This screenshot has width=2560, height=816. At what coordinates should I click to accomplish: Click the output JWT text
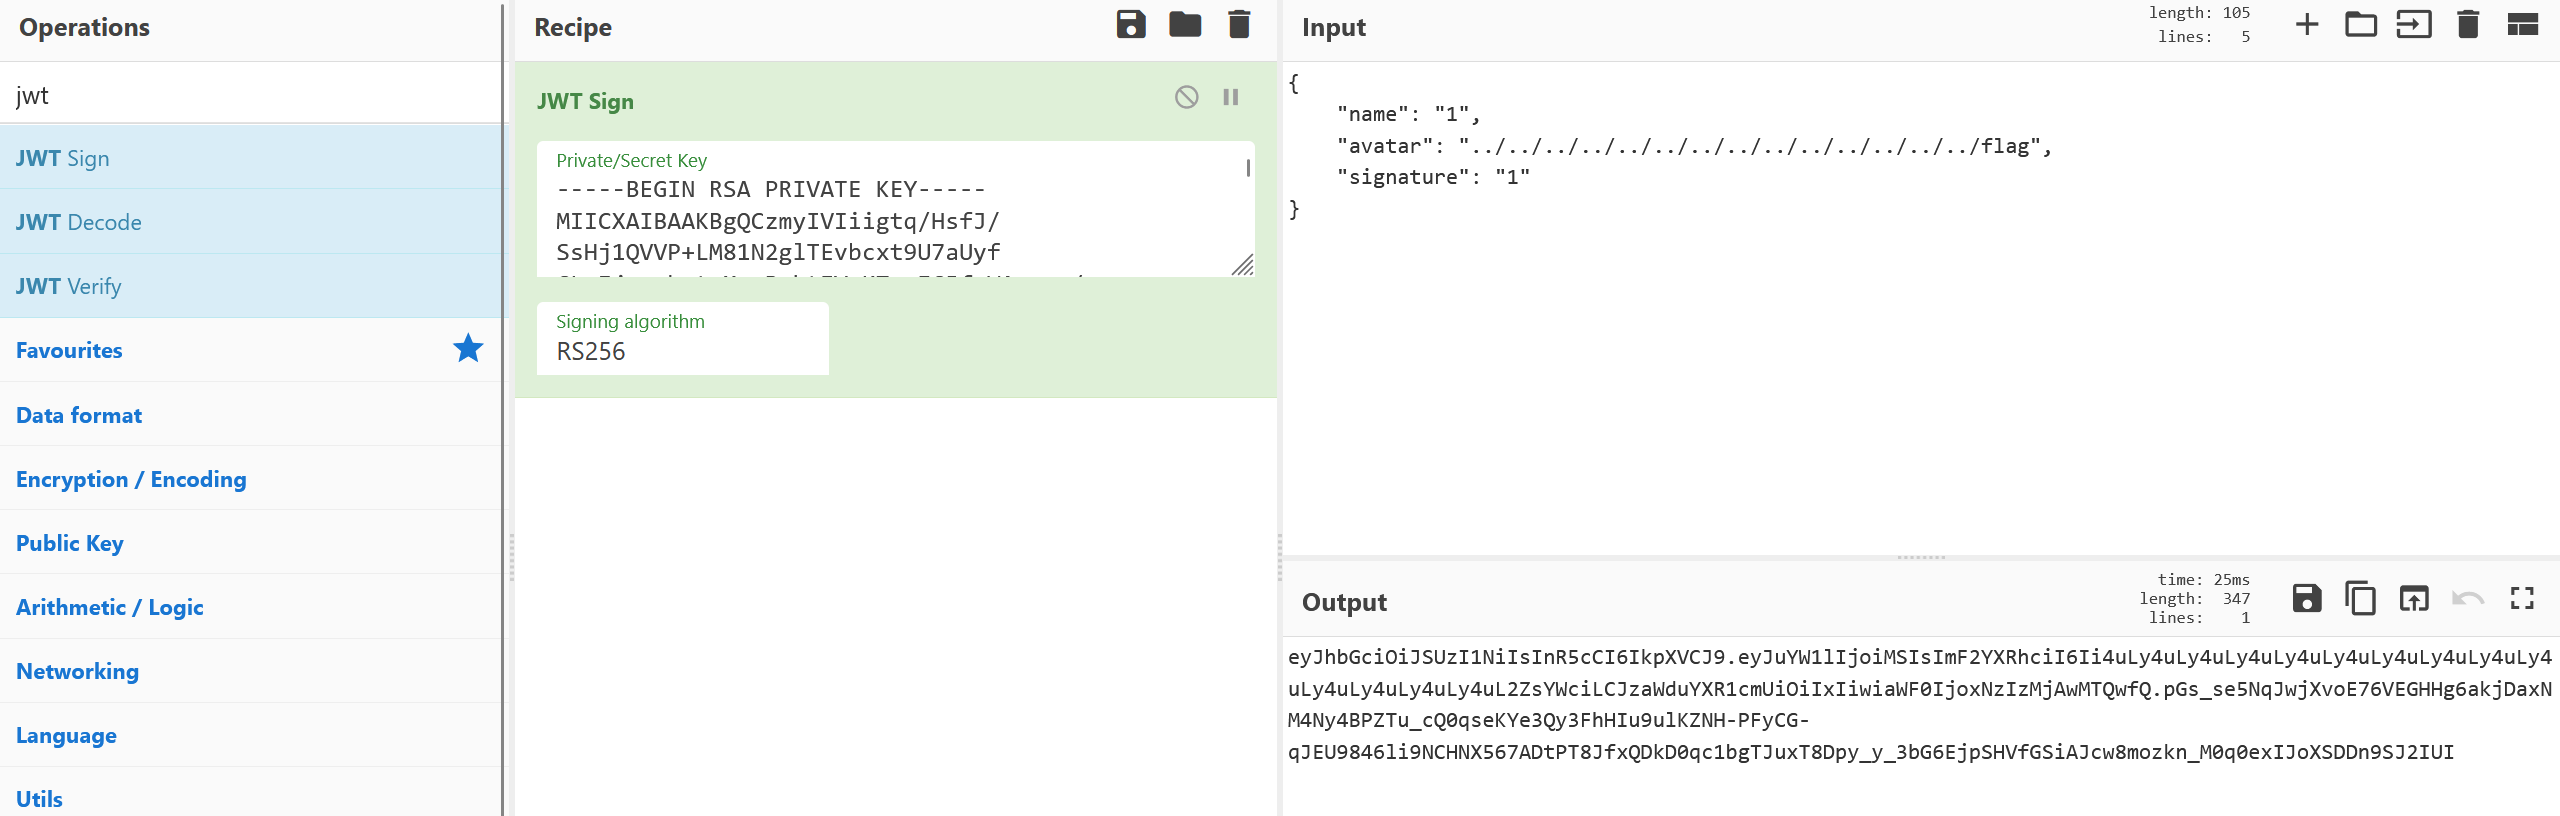click(1920, 704)
